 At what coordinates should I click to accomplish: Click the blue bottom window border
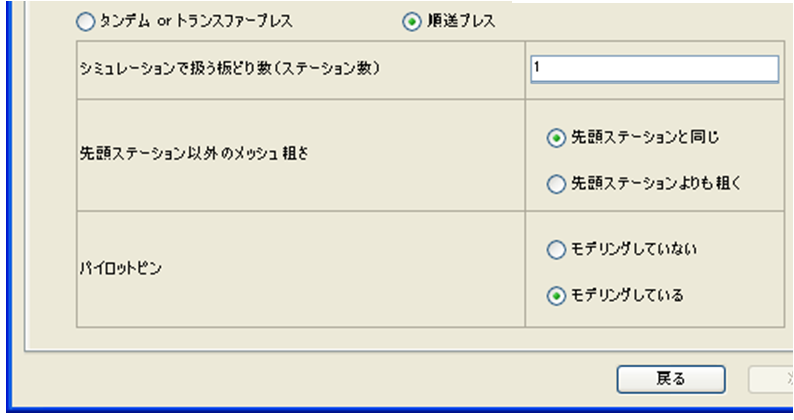(x=400, y=409)
